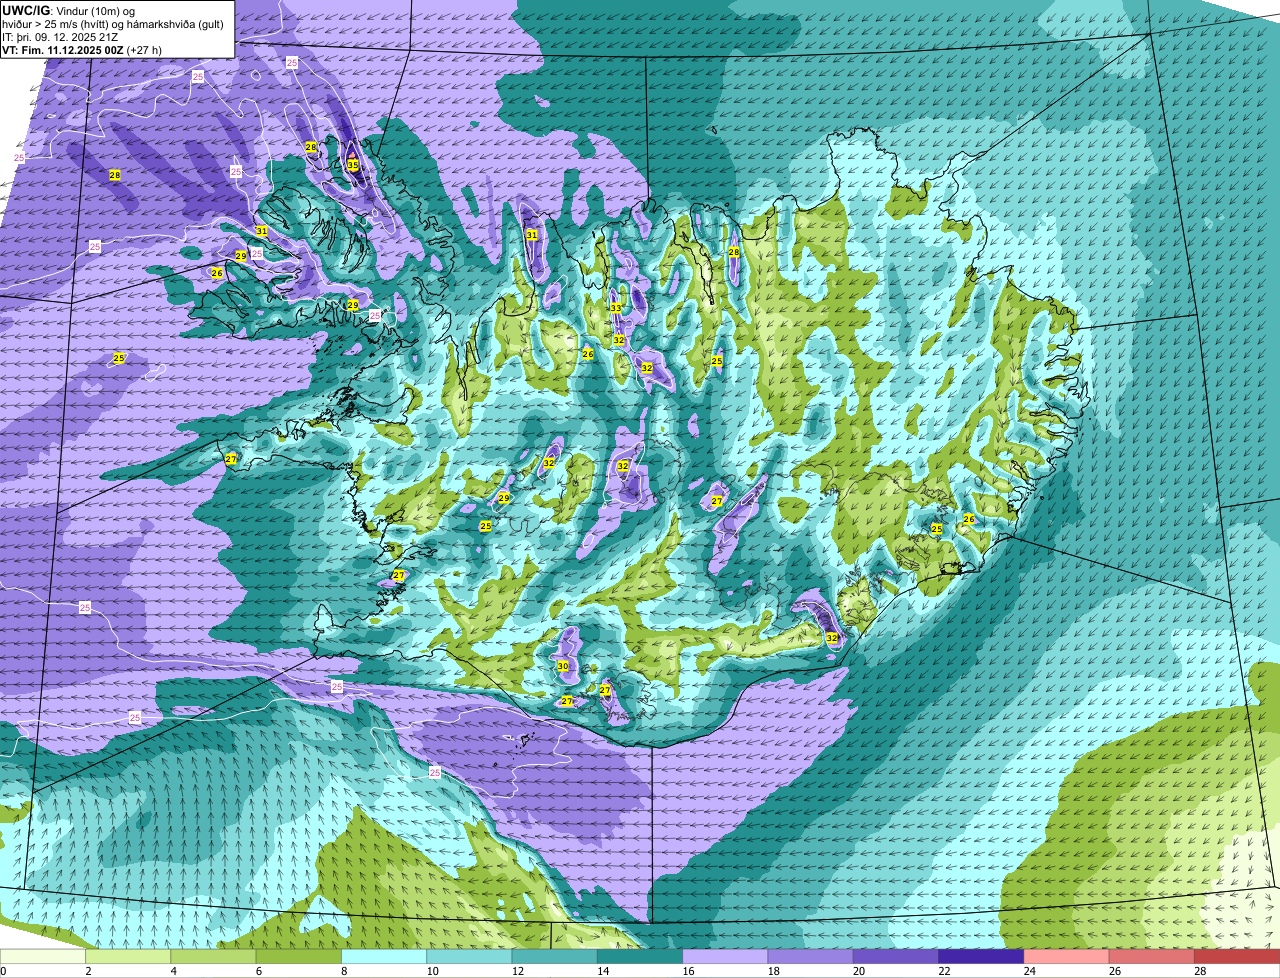Viewport: 1280px width, 978px height.
Task: Click the colour scale tick label '8'
Action: (x=343, y=971)
